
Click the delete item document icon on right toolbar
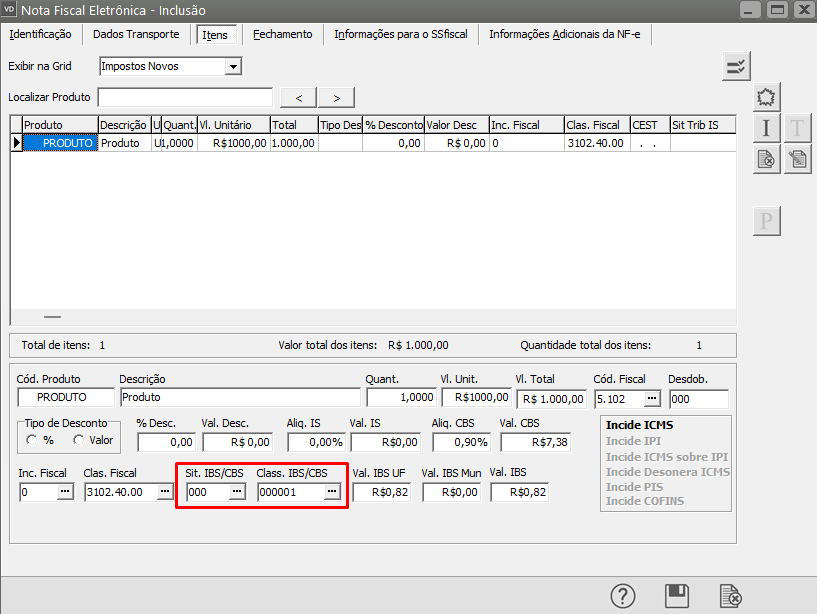point(766,159)
